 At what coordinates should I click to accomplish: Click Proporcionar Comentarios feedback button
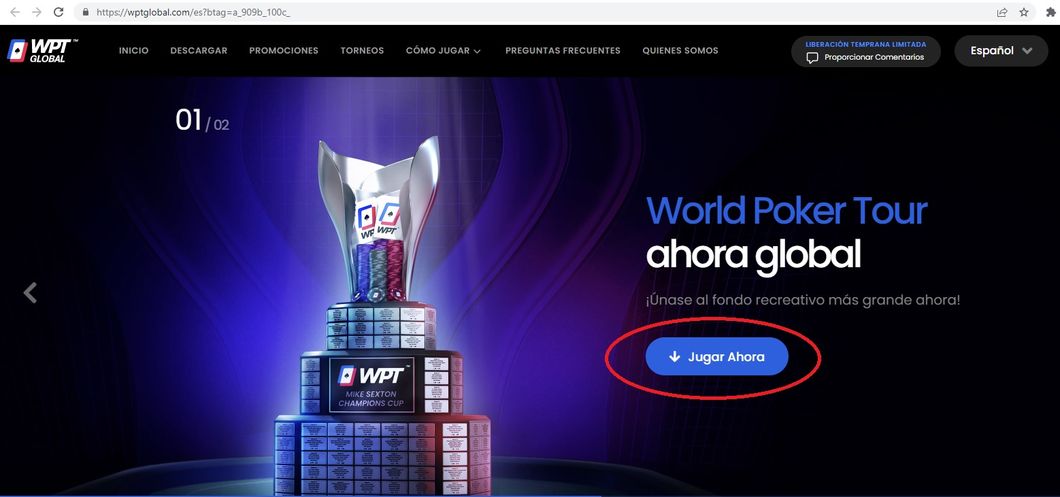865,51
